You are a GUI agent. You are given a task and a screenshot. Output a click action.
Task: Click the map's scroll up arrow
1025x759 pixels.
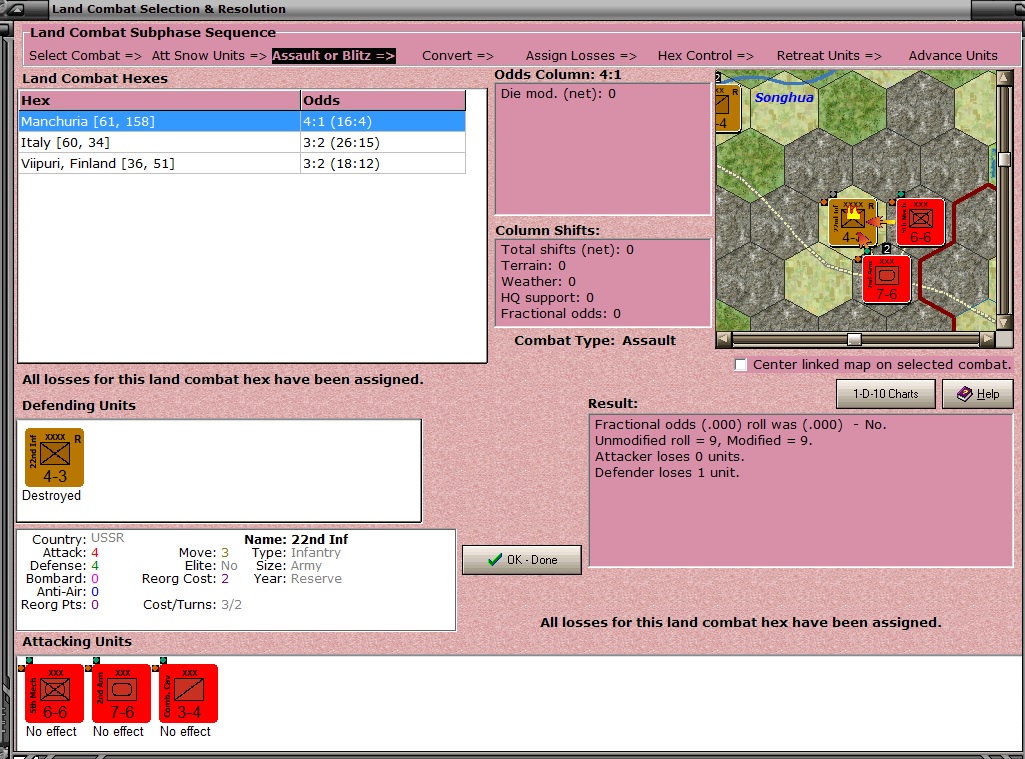1004,78
